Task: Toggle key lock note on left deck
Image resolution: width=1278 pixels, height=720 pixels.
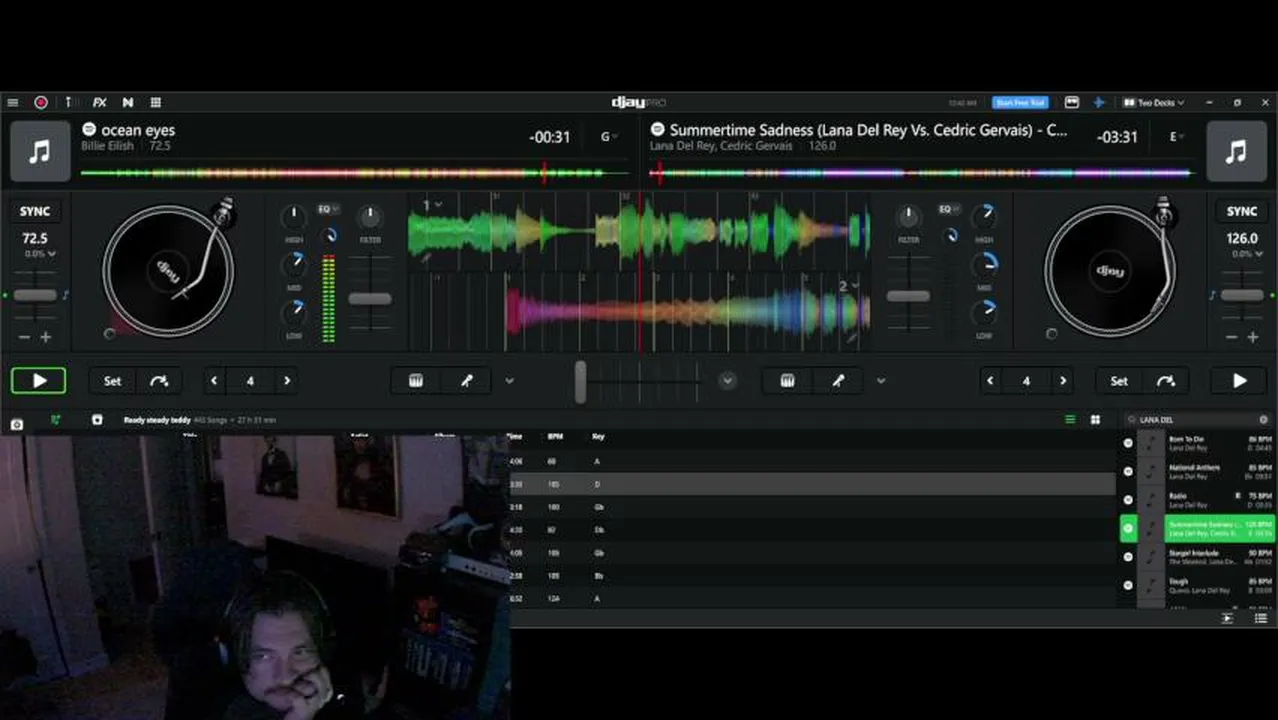Action: 66,296
